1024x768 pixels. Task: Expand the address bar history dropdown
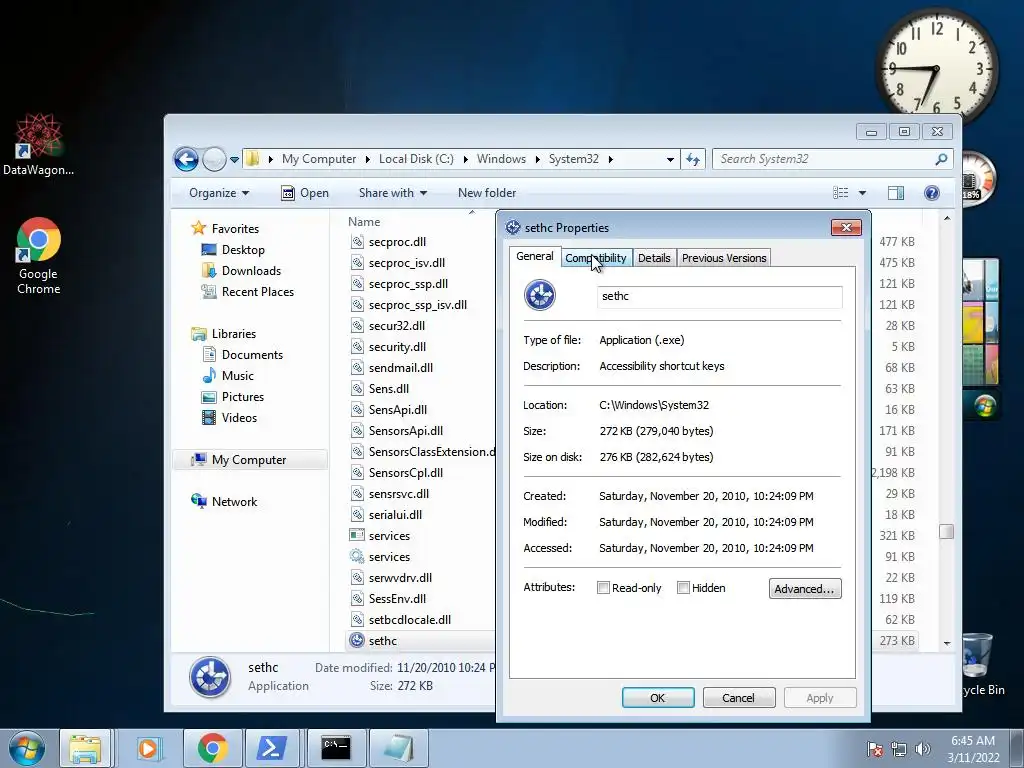(670, 159)
